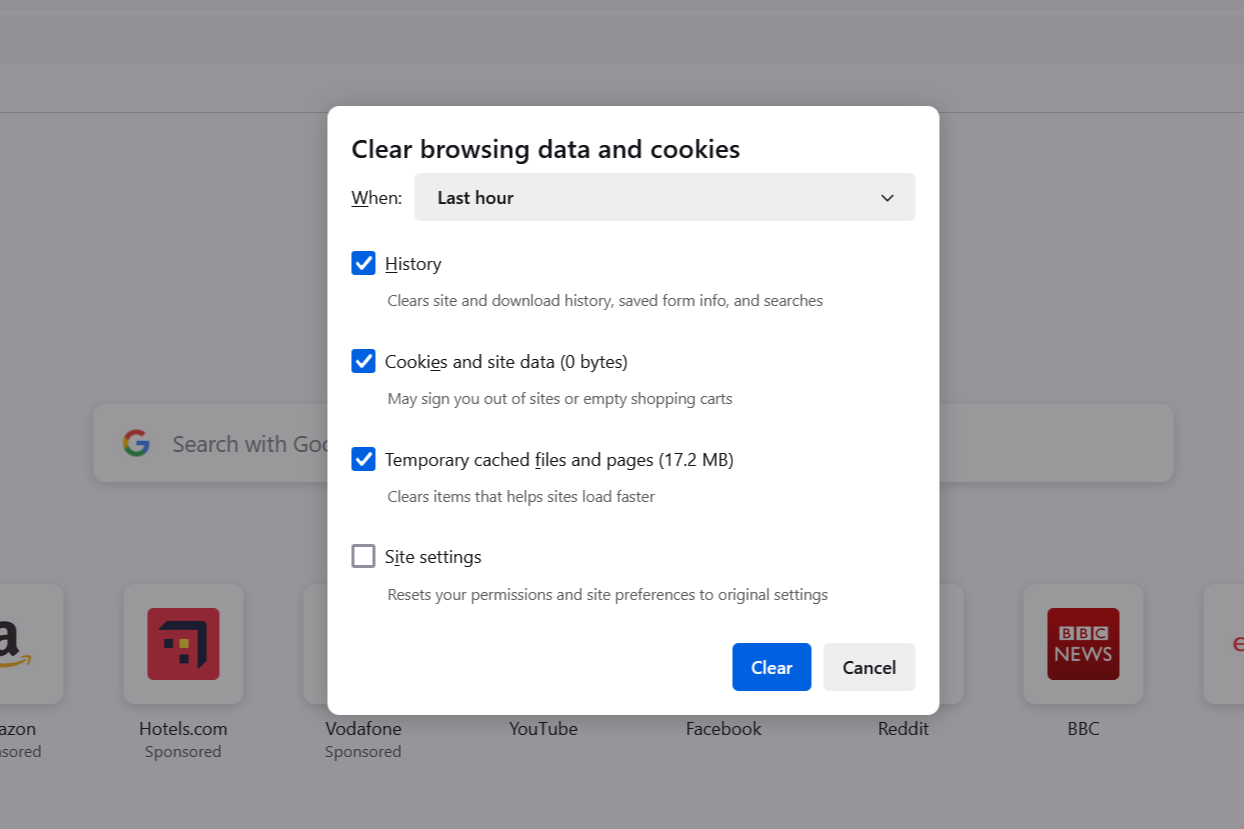Open the BBC News shortcut tile
Screen dimensions: 1244x829
1083,644
